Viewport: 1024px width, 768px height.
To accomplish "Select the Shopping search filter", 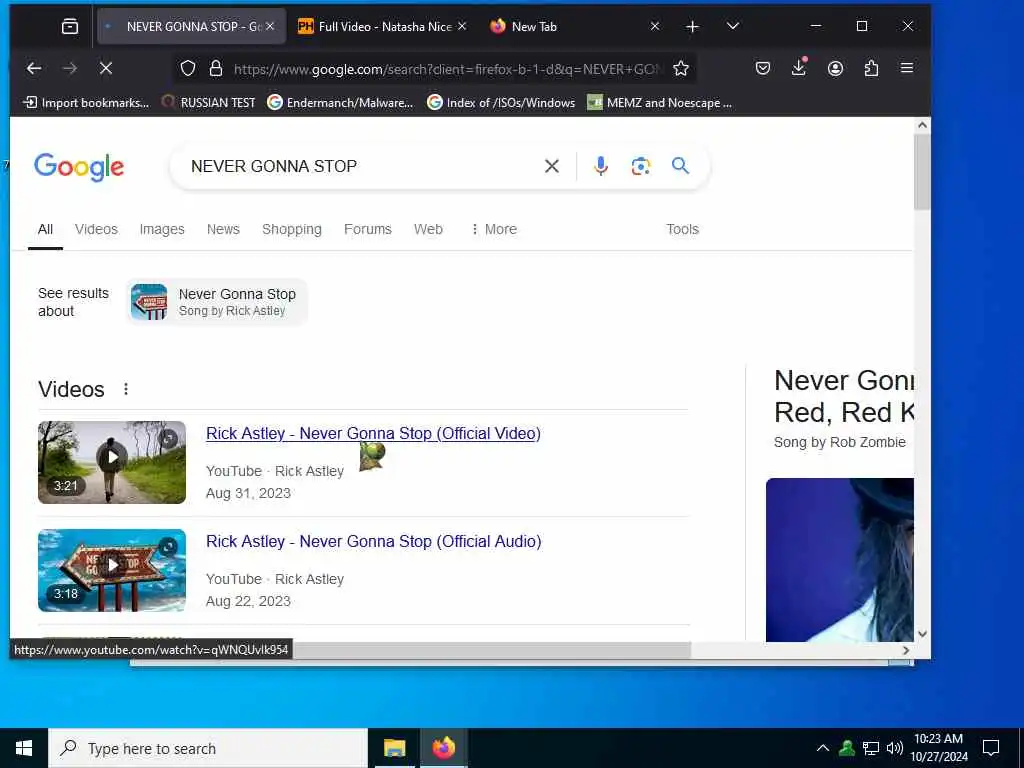I will [292, 229].
